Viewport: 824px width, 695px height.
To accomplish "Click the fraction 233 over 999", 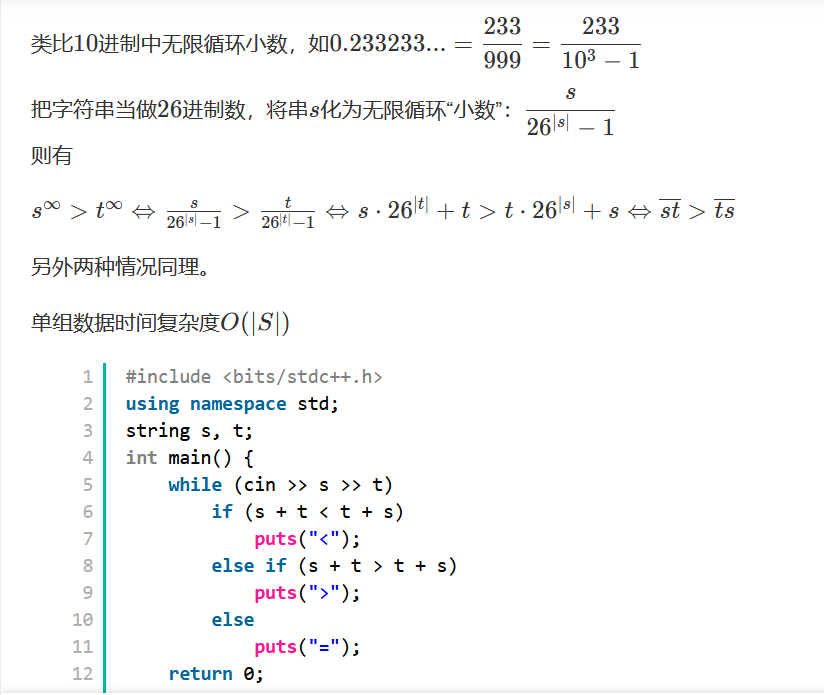I will coord(502,43).
